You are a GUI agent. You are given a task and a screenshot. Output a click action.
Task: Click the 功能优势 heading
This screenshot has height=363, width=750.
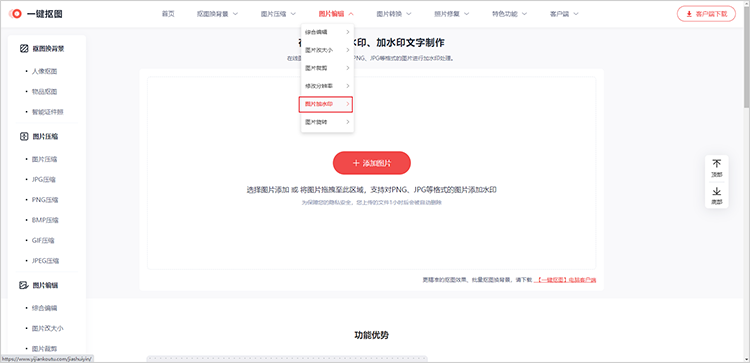tap(372, 335)
